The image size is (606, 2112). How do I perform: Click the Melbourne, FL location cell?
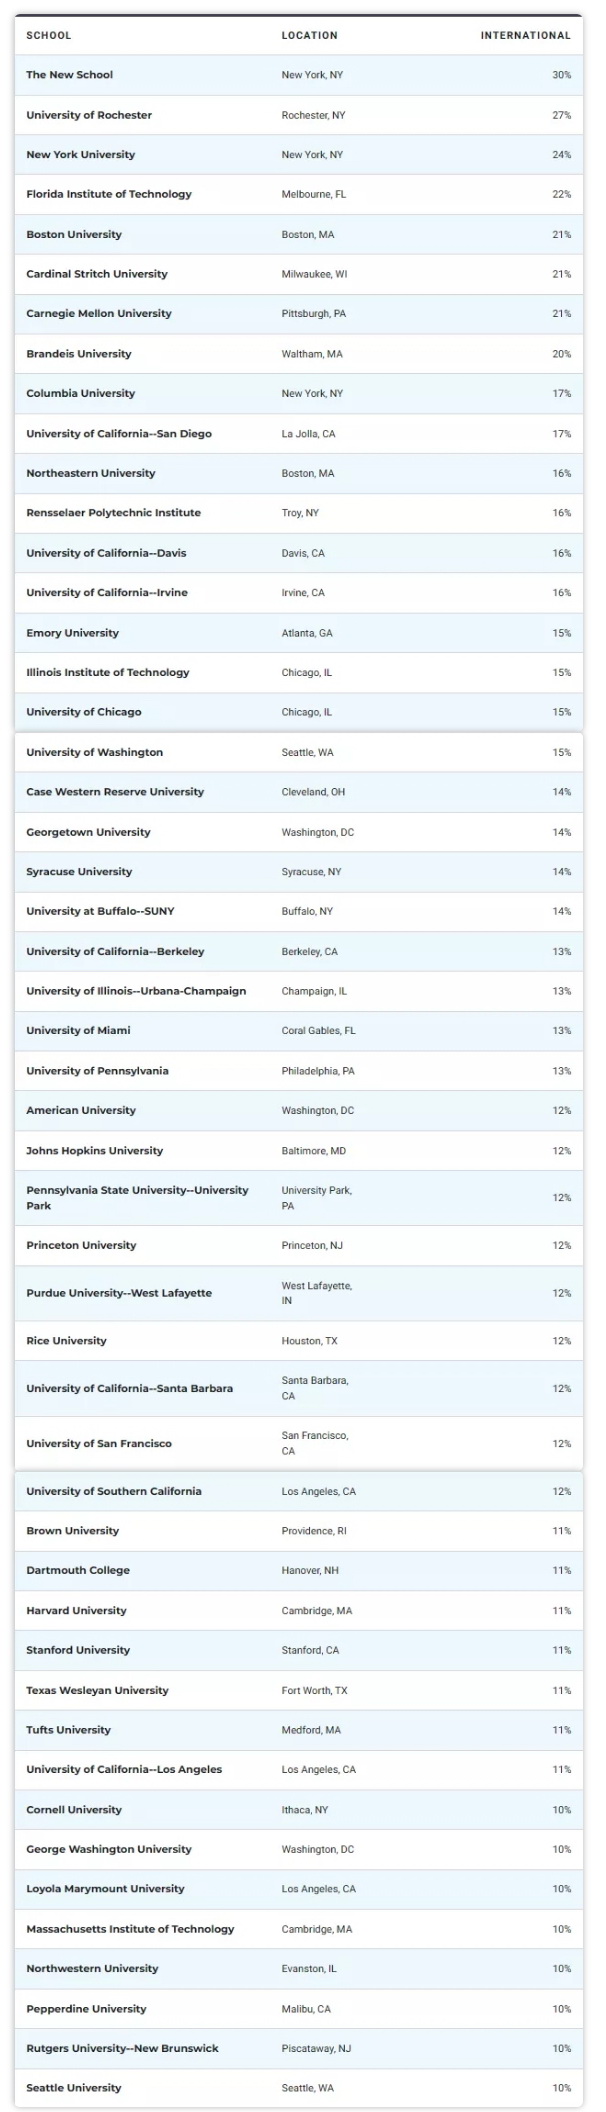(x=313, y=194)
